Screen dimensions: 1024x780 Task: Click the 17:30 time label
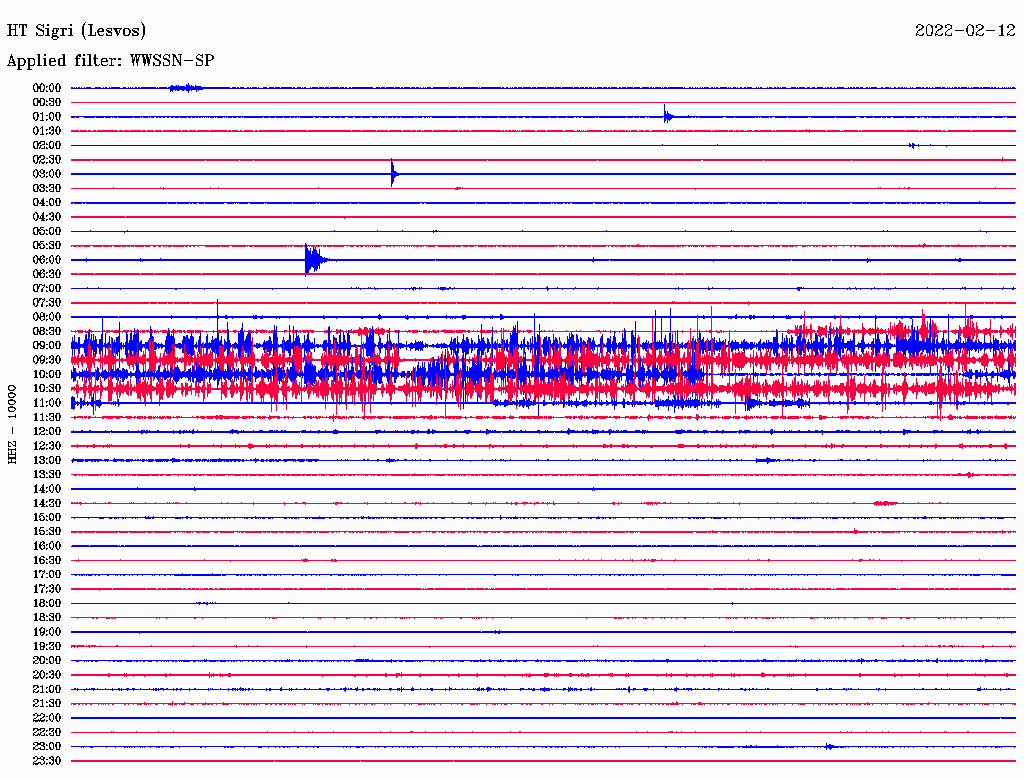tap(47, 589)
